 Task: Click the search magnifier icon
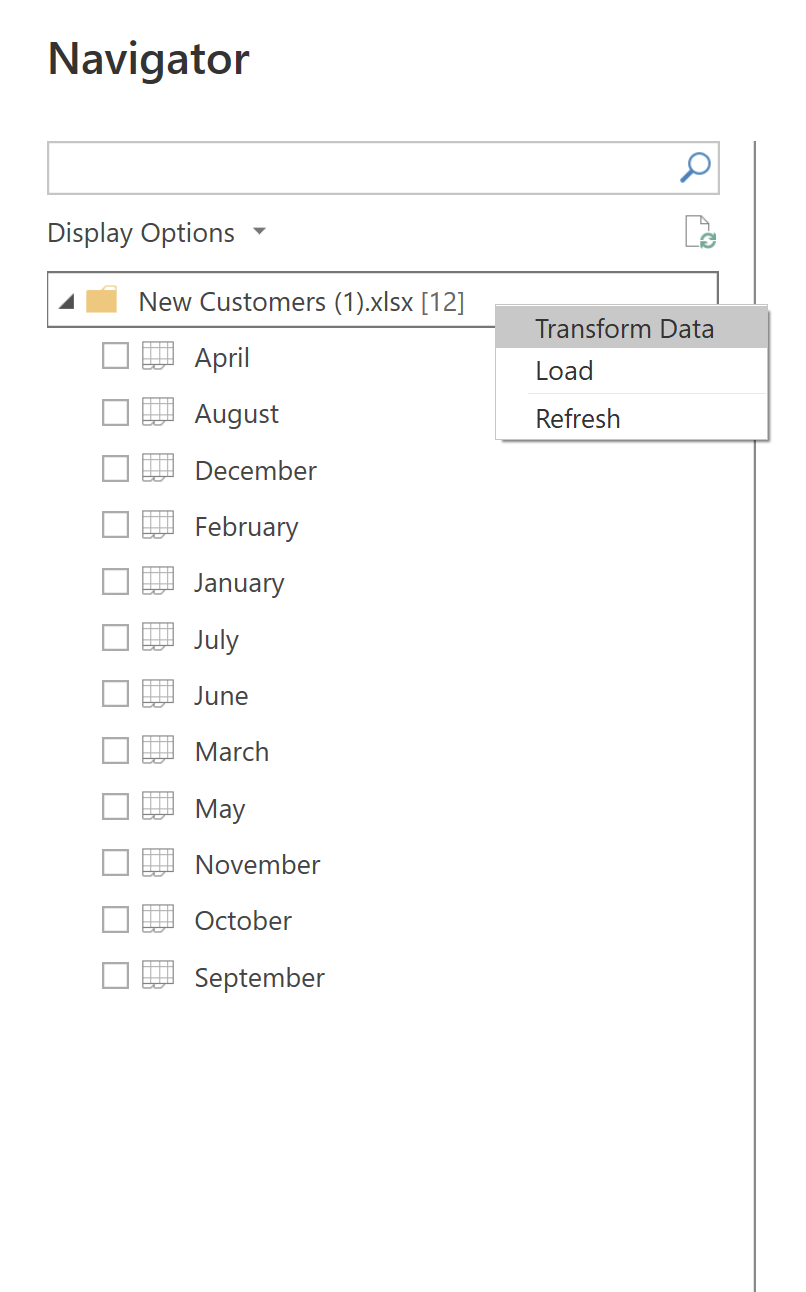coord(694,168)
